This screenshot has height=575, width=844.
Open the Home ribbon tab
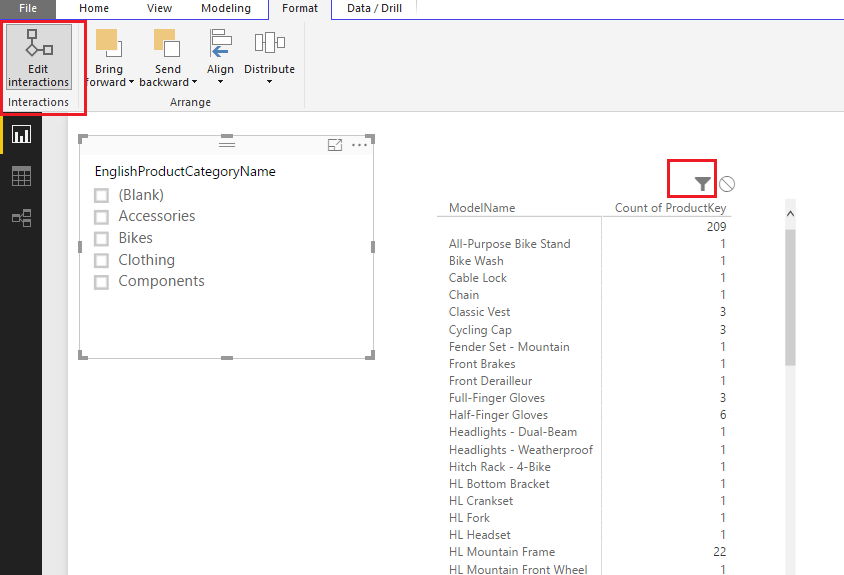(94, 9)
